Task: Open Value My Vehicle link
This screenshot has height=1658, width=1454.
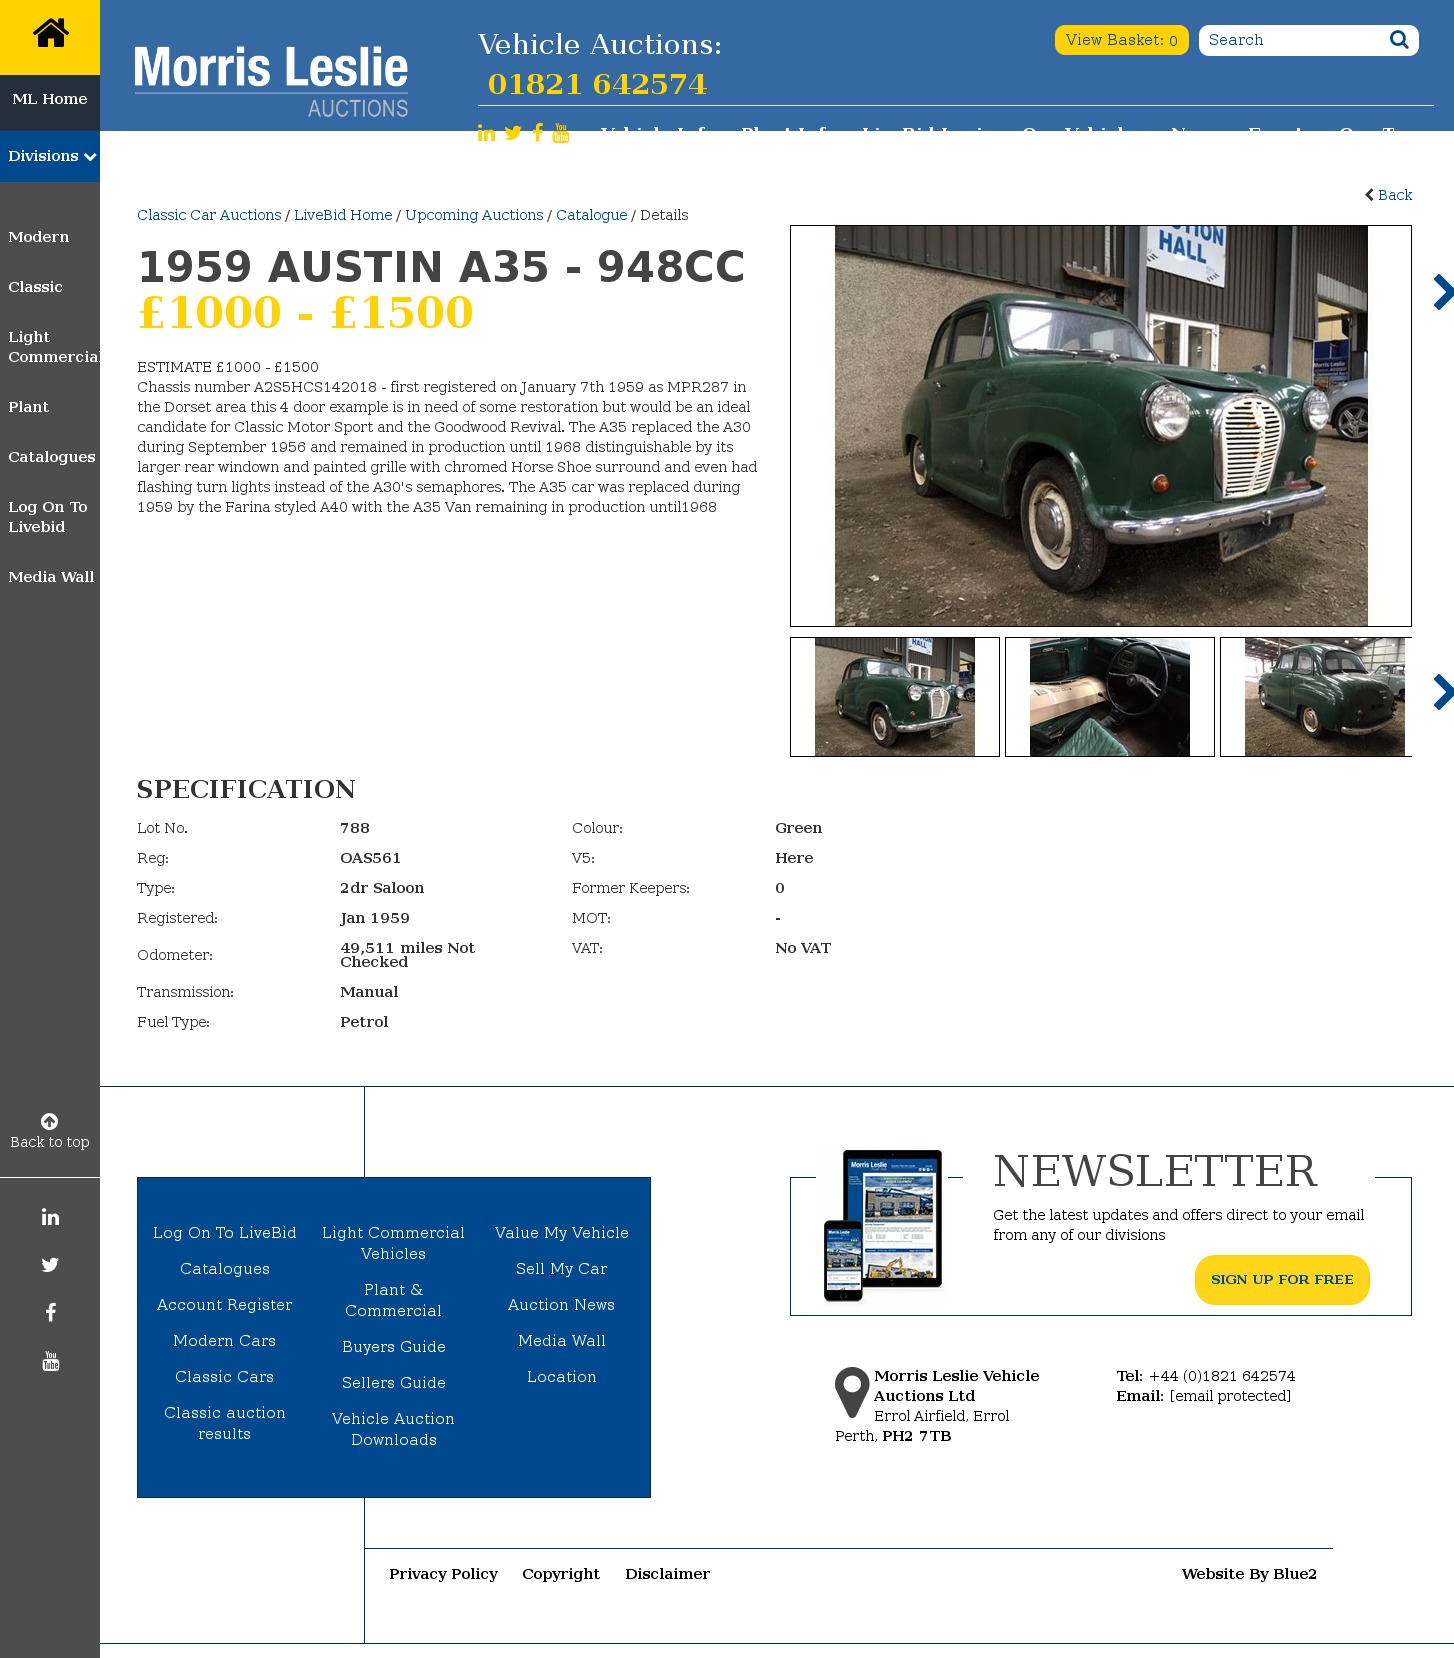Action: 562,1233
